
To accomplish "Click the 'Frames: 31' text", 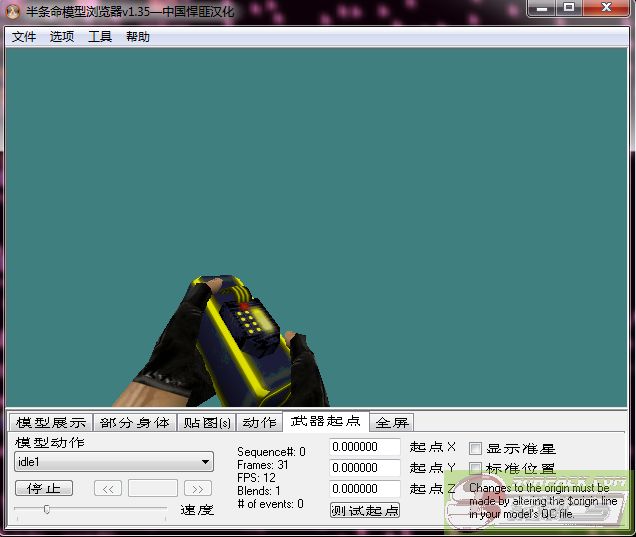I will click(263, 465).
